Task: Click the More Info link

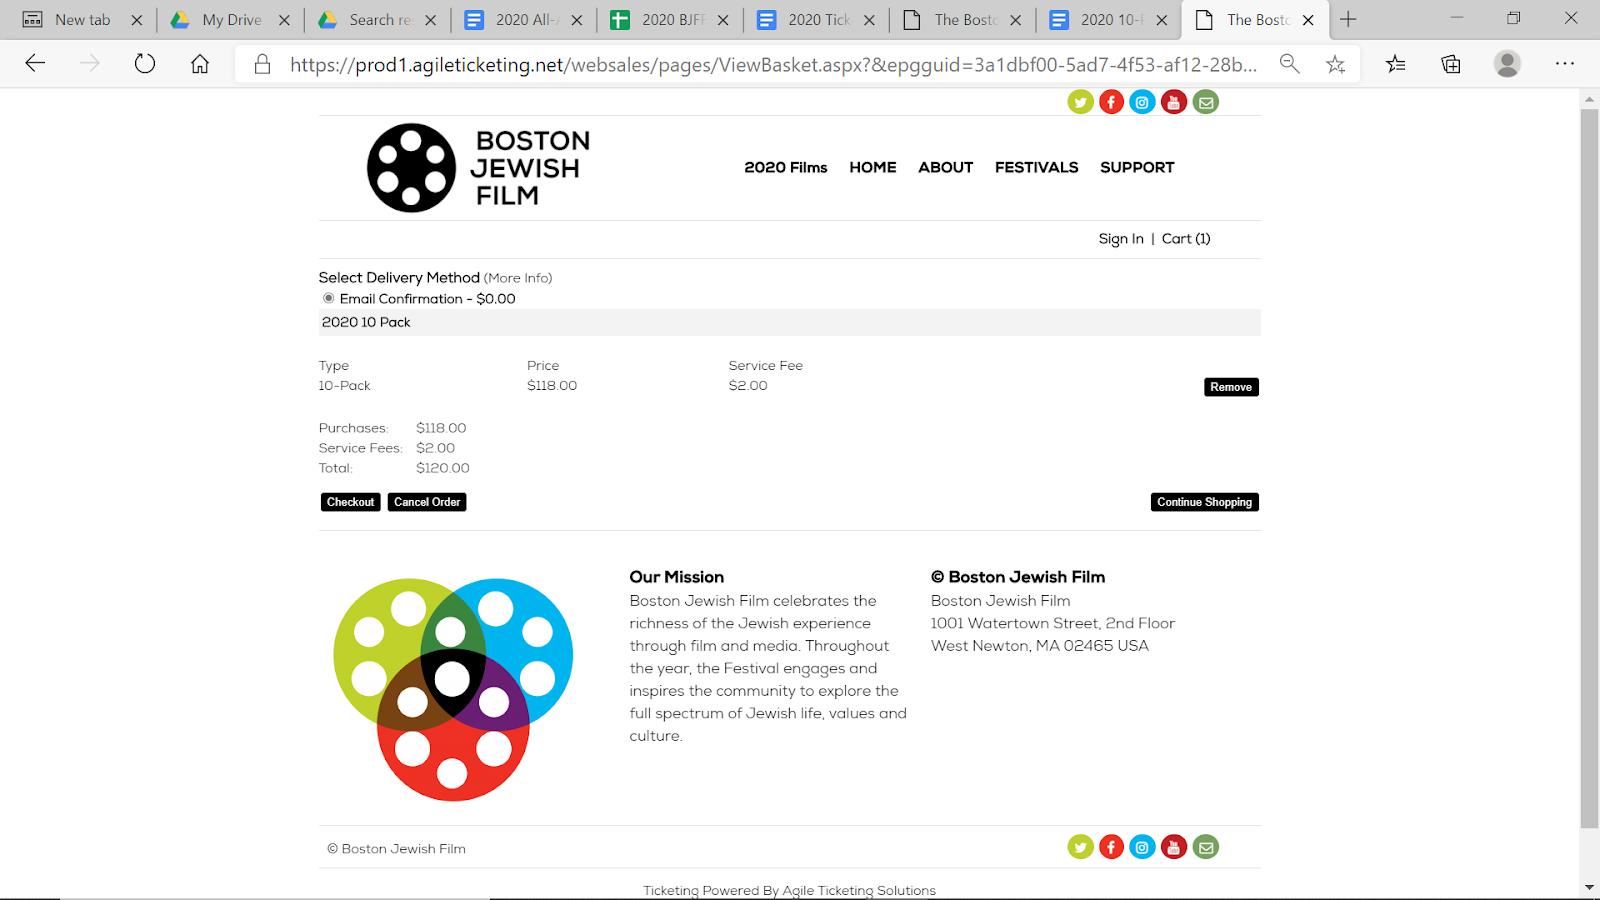Action: coord(518,278)
